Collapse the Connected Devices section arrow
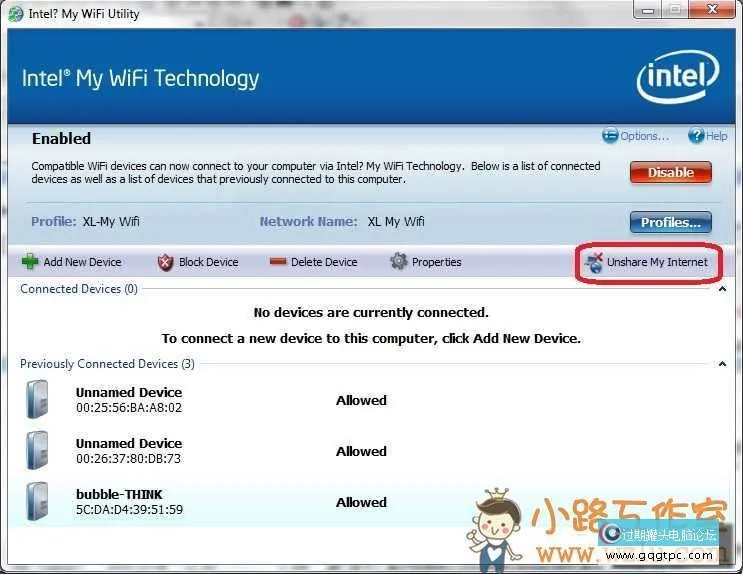Image resolution: width=743 pixels, height=574 pixels. tap(722, 289)
